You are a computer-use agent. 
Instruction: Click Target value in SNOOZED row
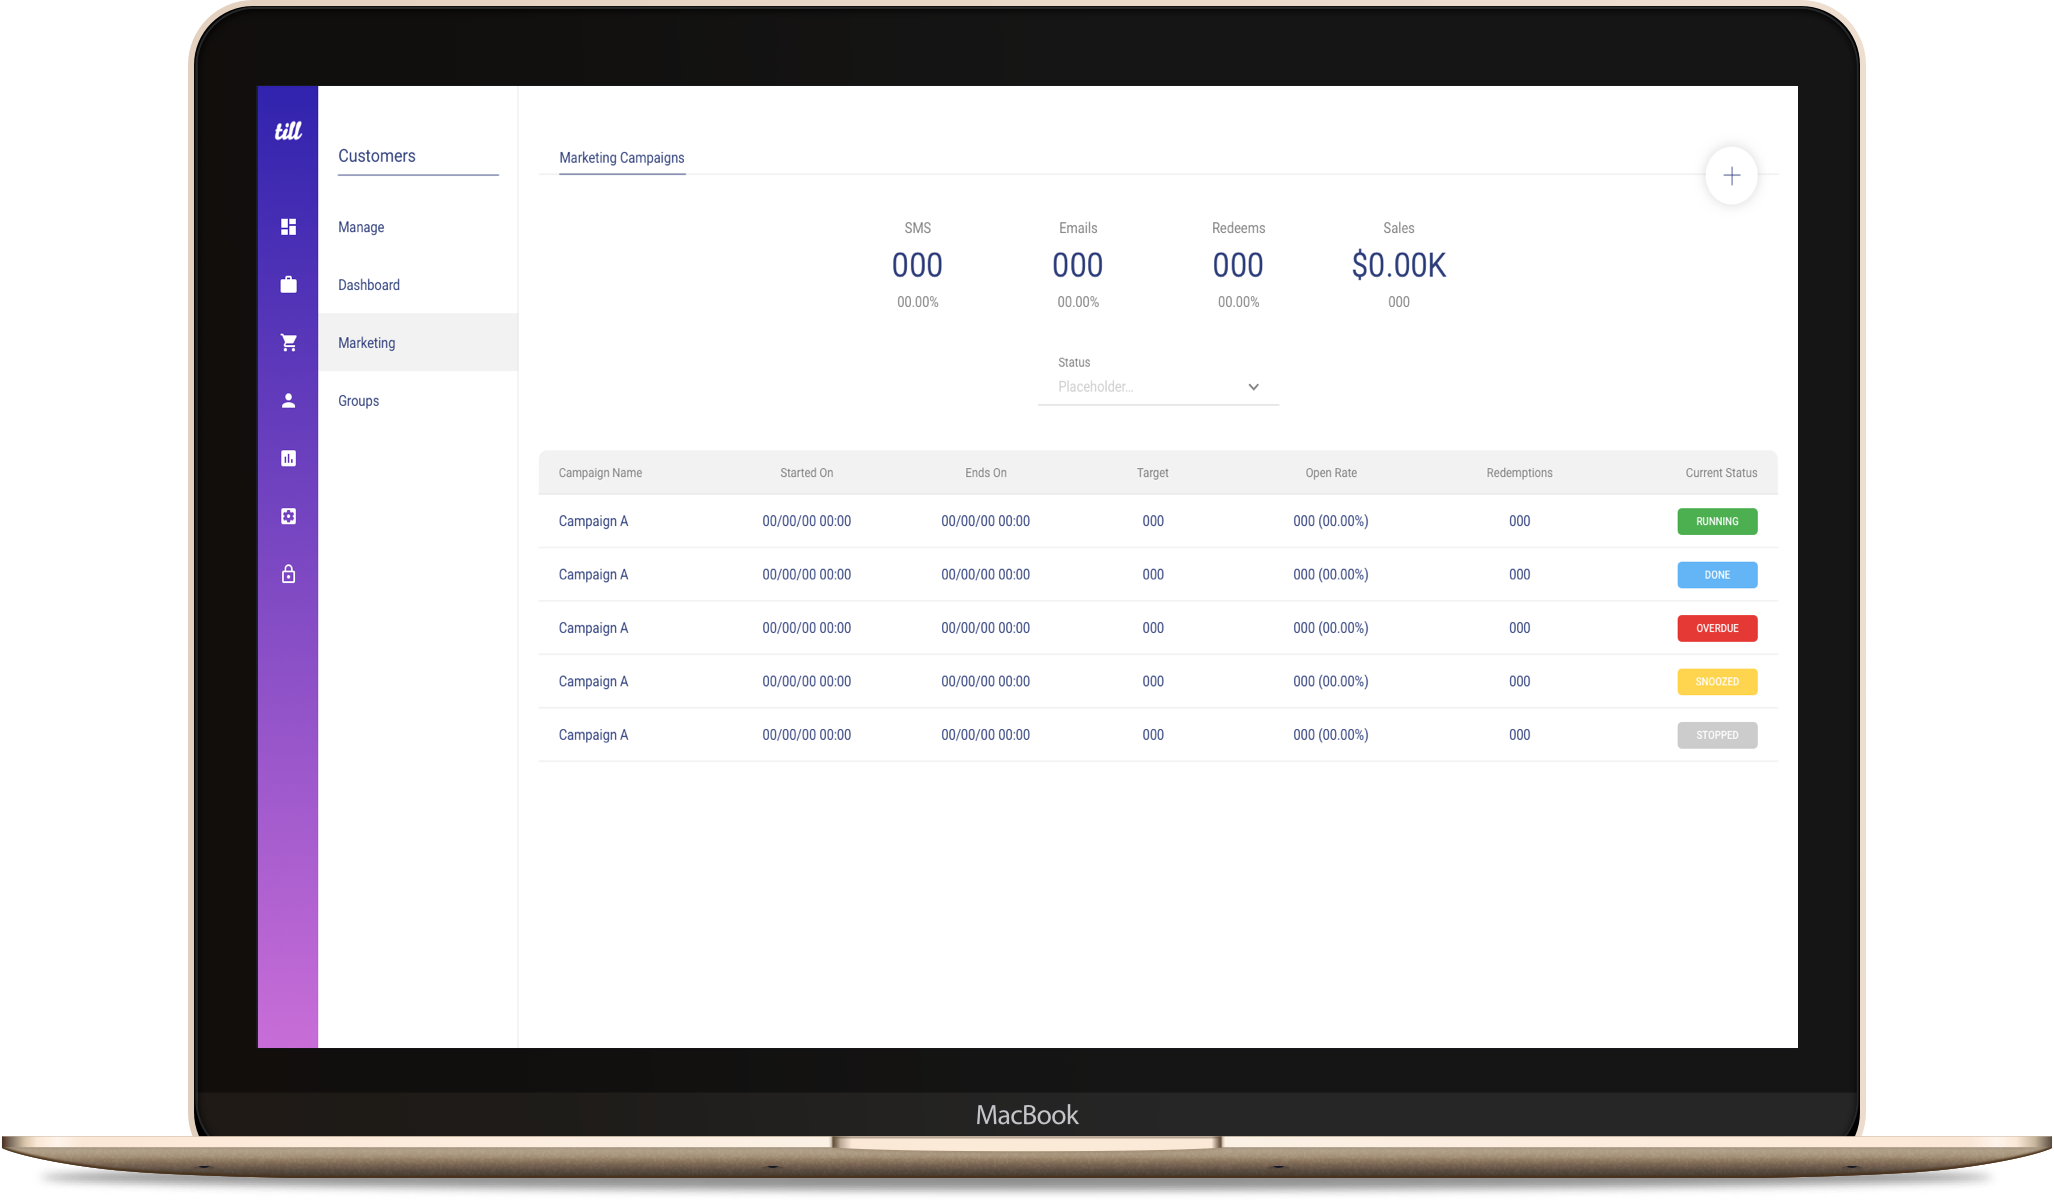pos(1153,682)
